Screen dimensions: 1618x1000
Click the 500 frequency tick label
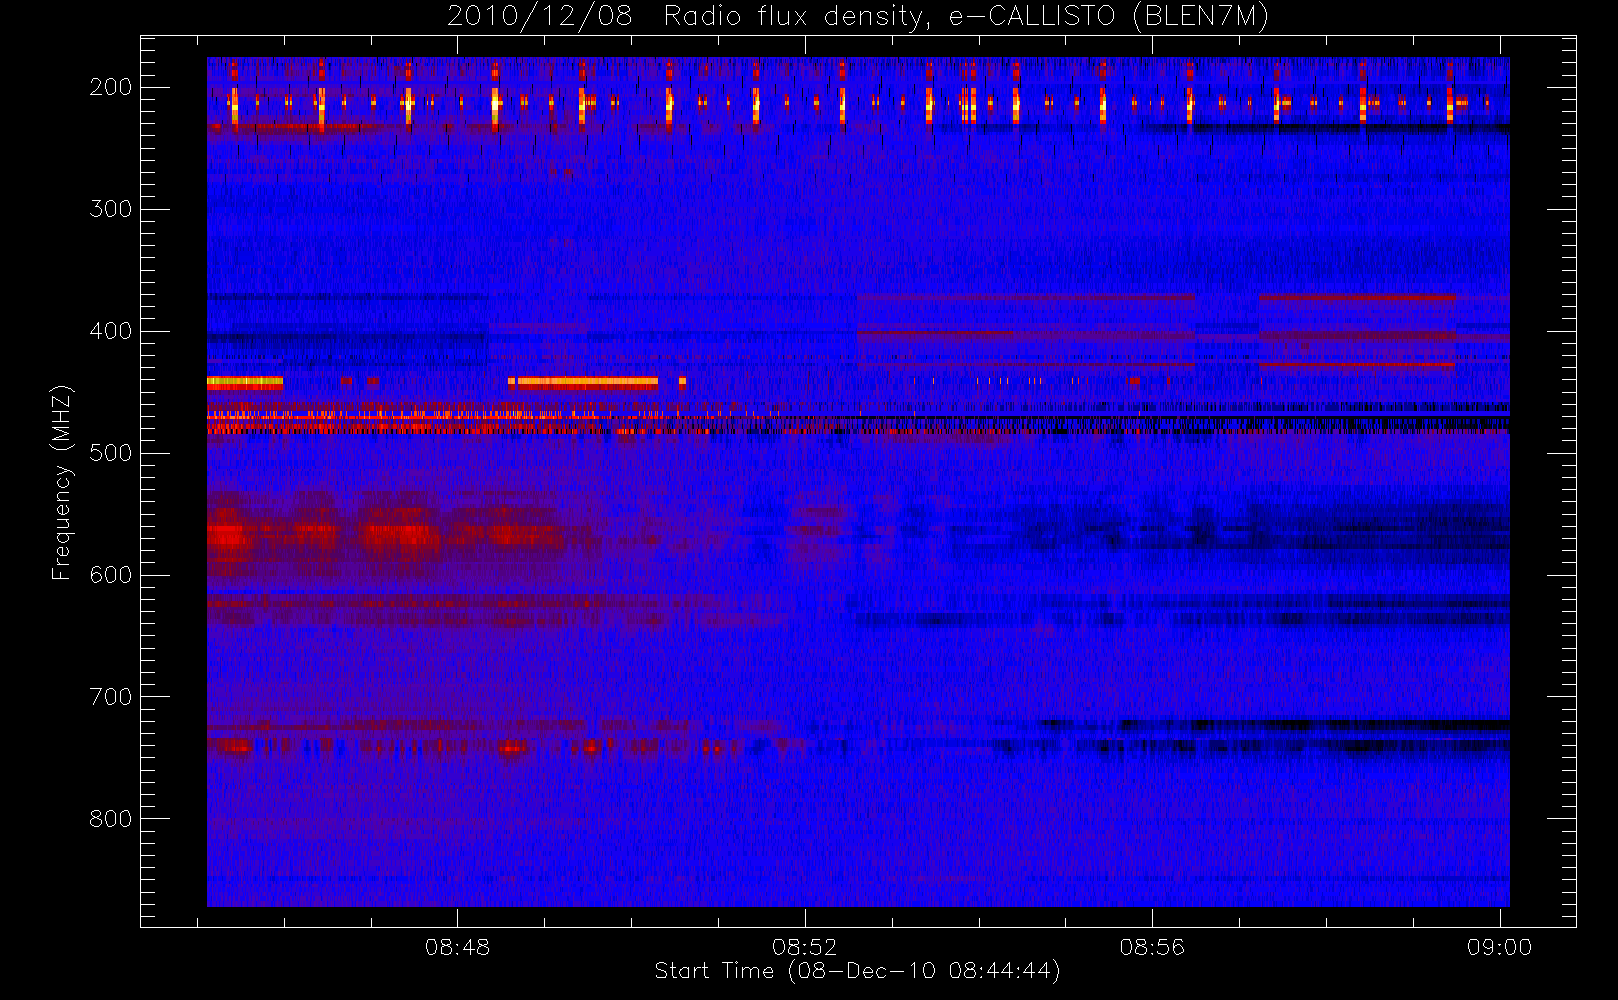[111, 453]
